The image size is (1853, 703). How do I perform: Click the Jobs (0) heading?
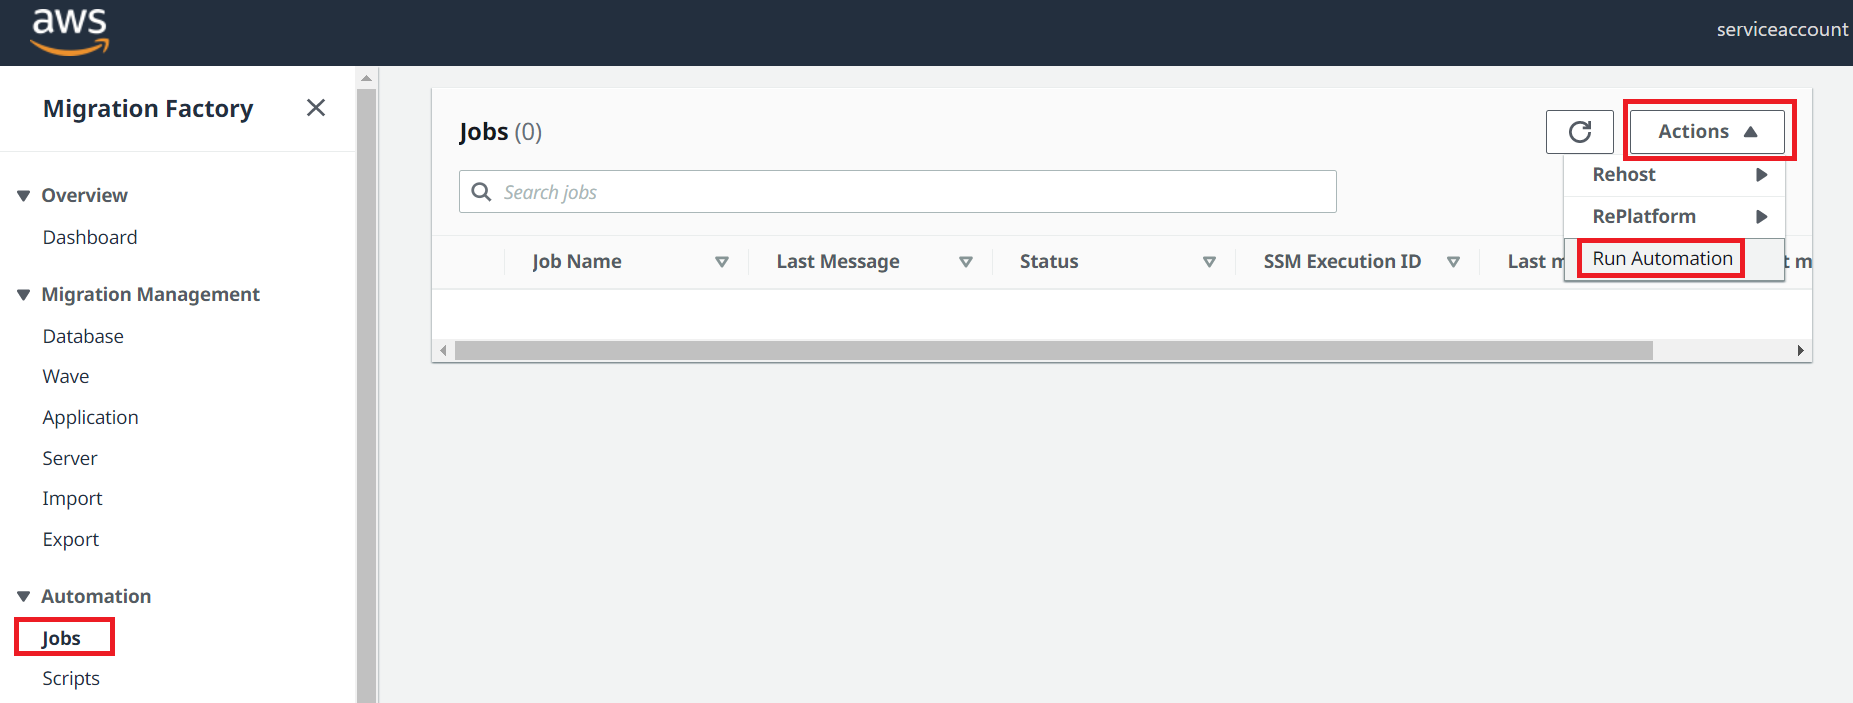pos(500,132)
